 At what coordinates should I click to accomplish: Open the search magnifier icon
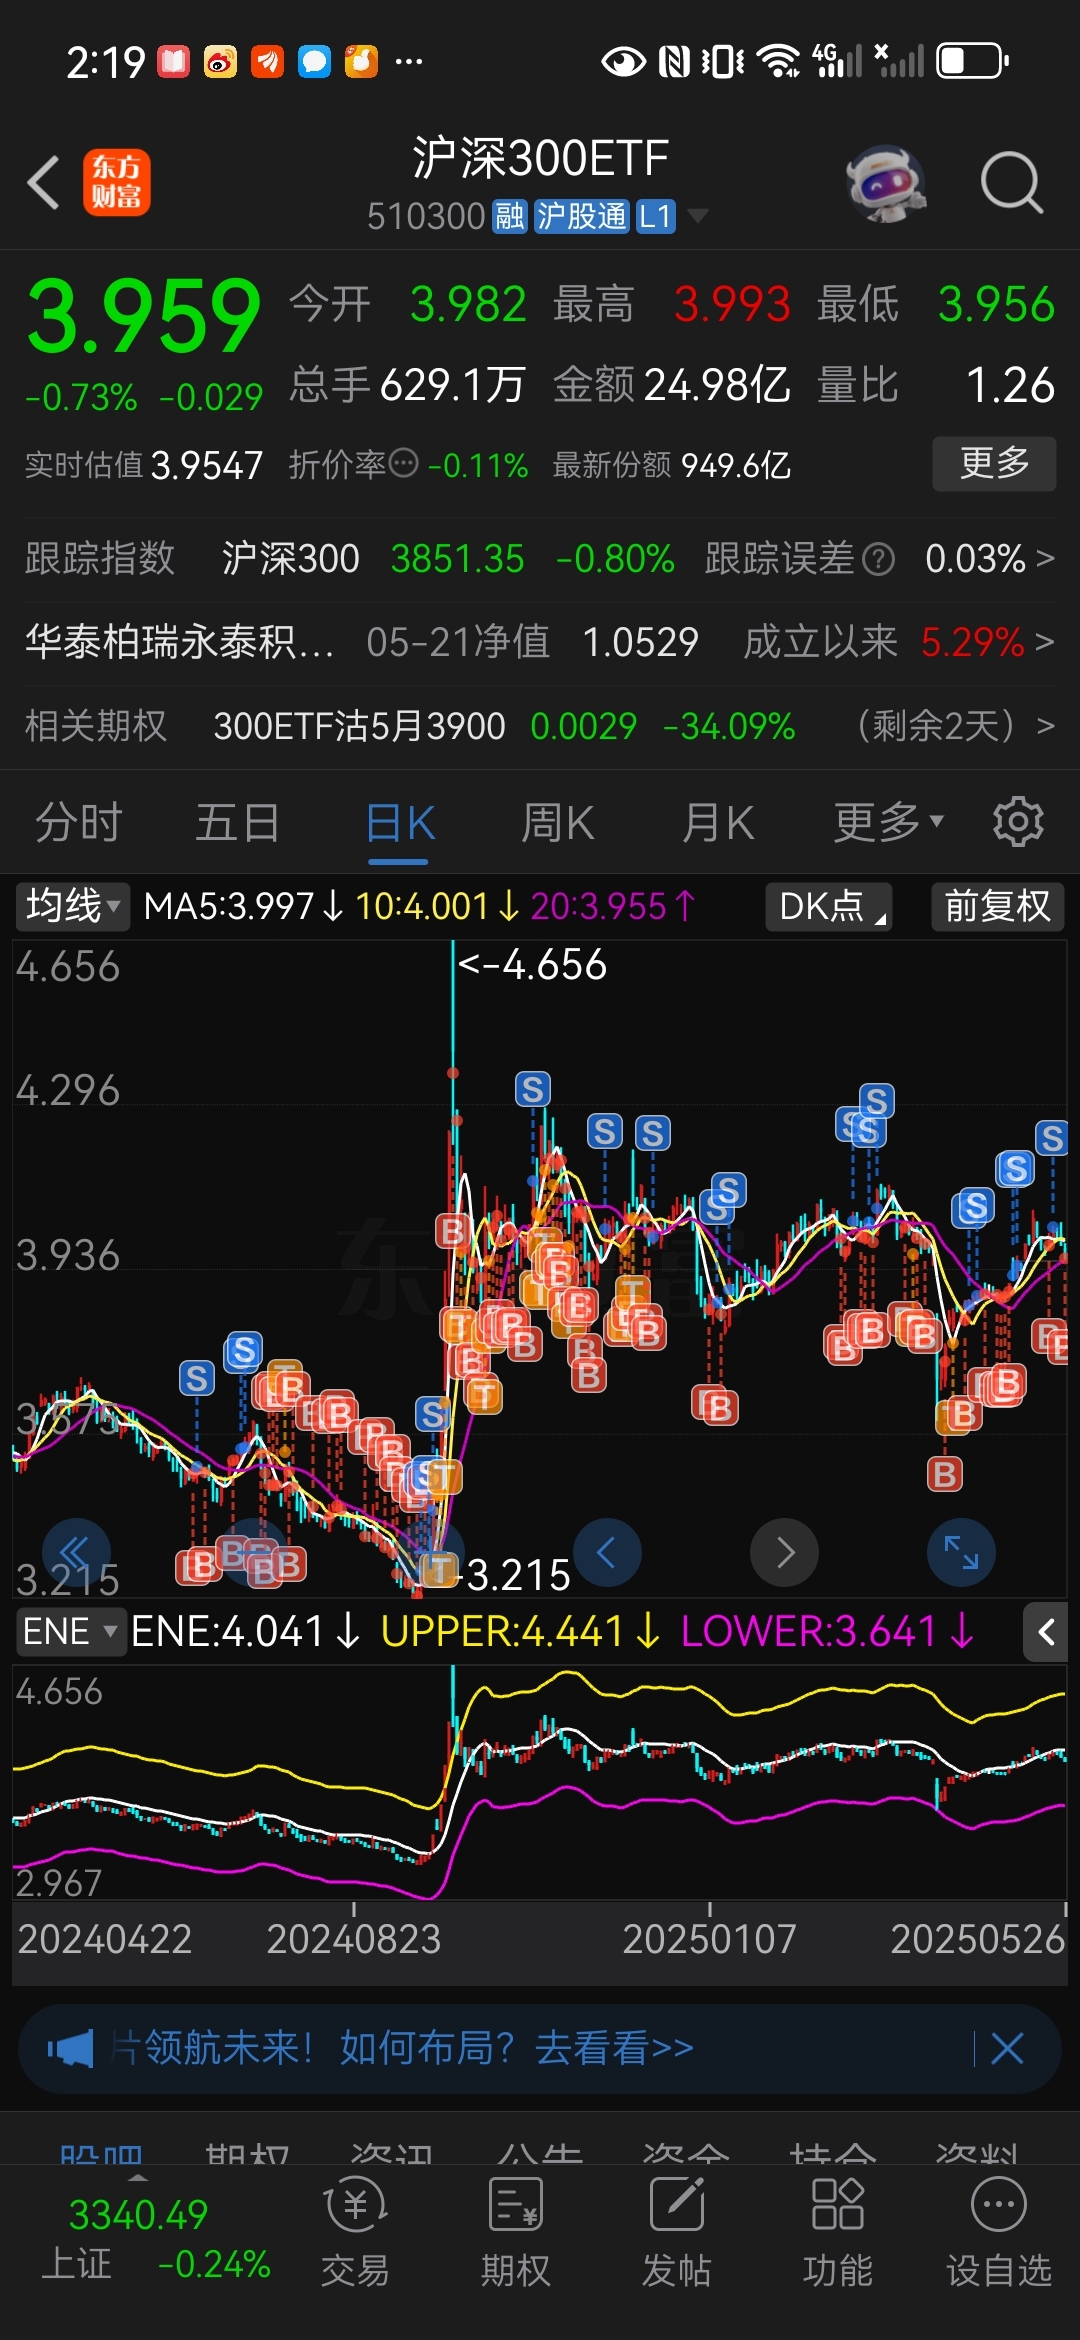(1011, 183)
